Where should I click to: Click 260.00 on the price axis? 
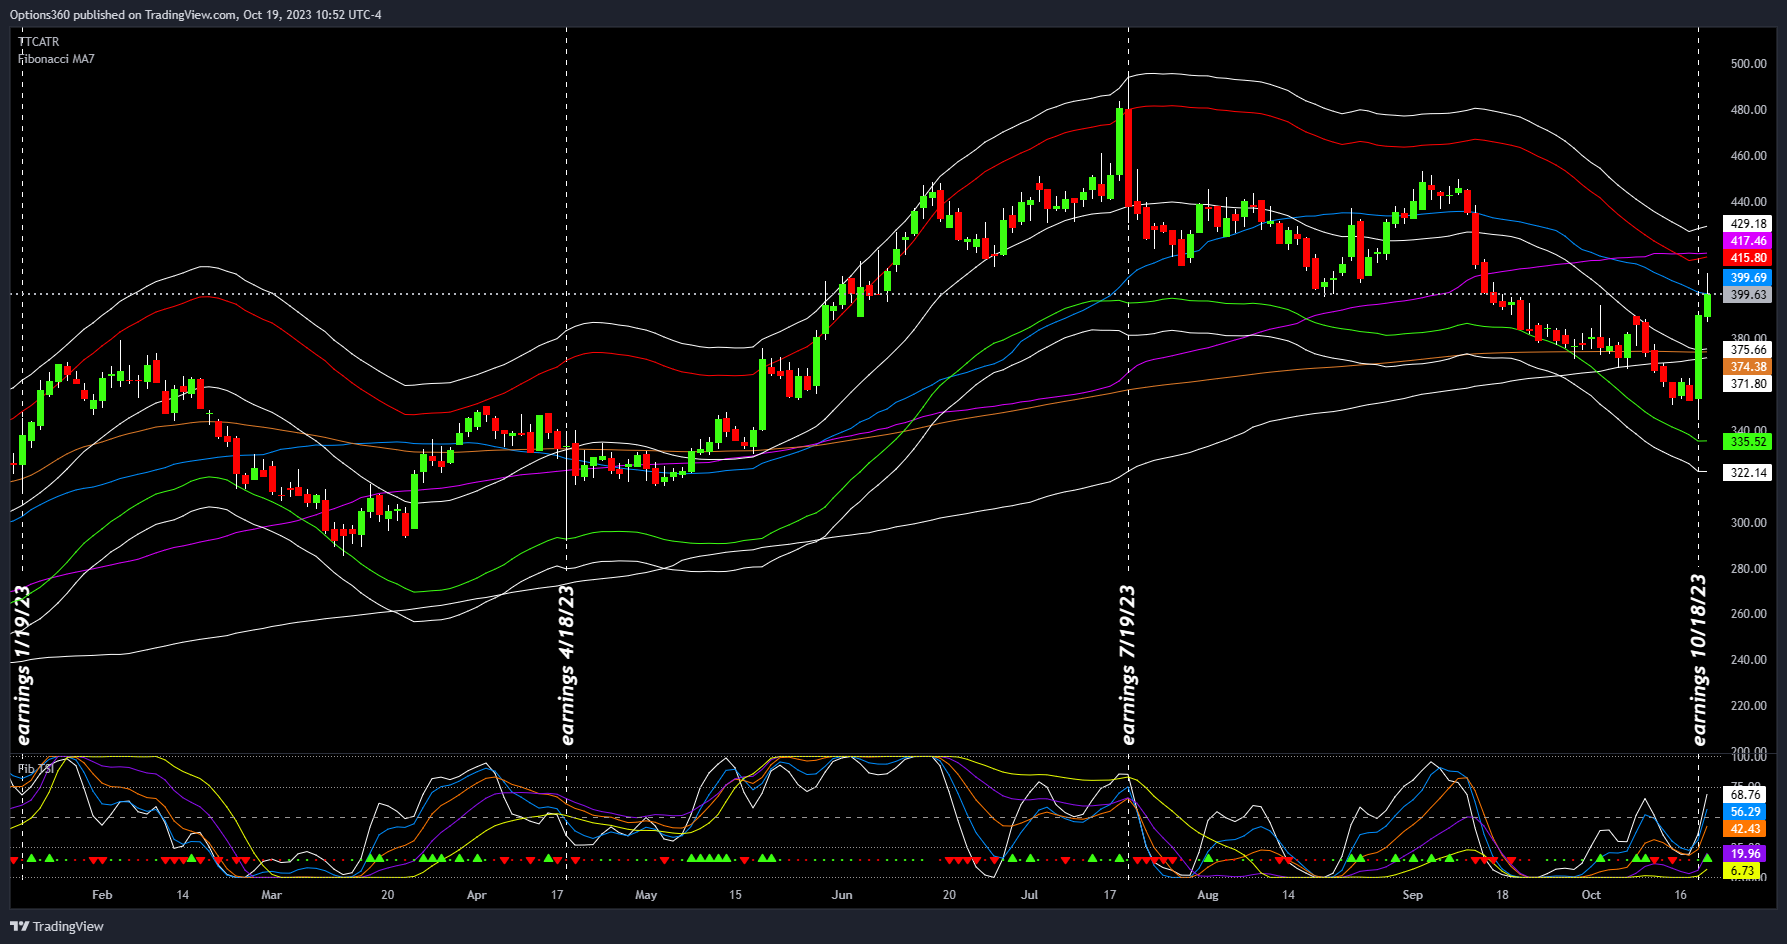click(x=1748, y=614)
